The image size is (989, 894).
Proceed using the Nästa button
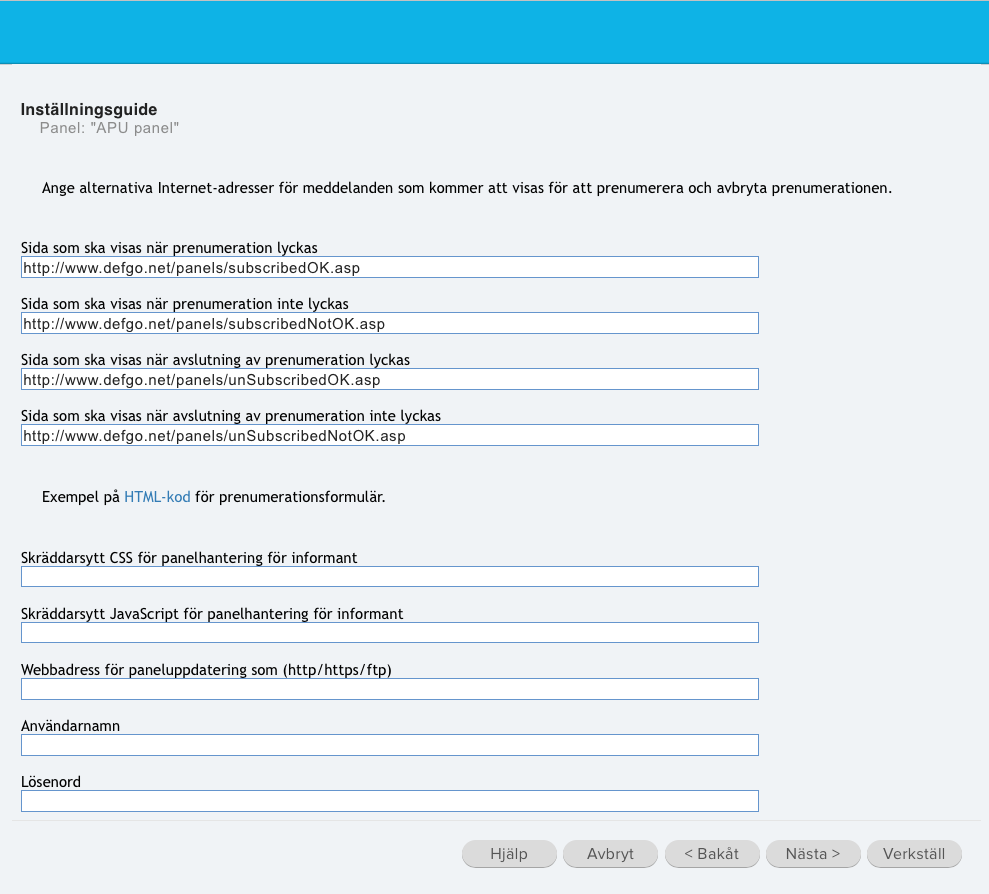tap(812, 854)
